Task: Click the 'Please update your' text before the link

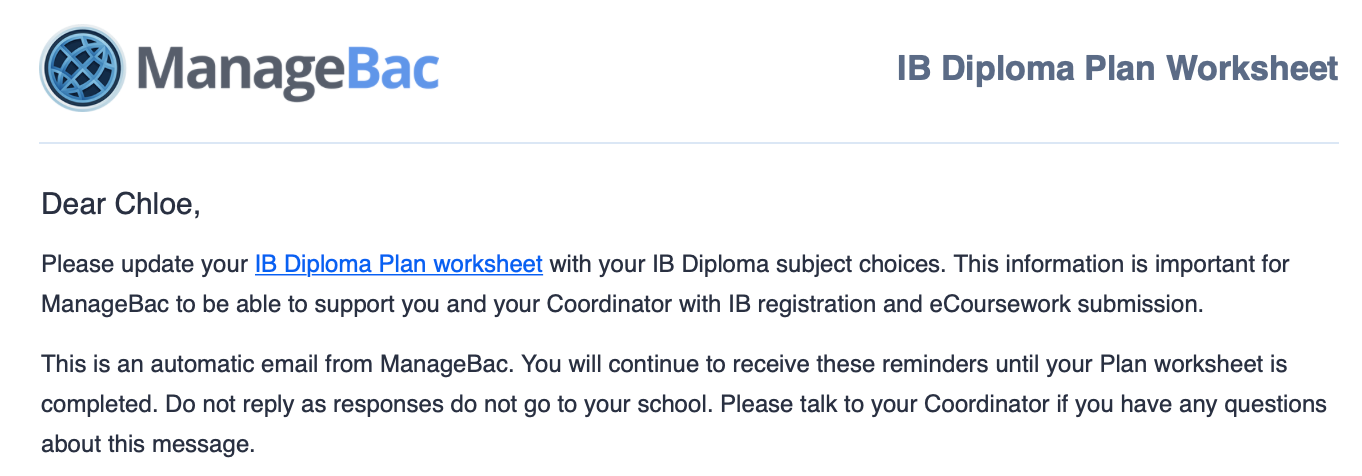Action: click(x=145, y=265)
